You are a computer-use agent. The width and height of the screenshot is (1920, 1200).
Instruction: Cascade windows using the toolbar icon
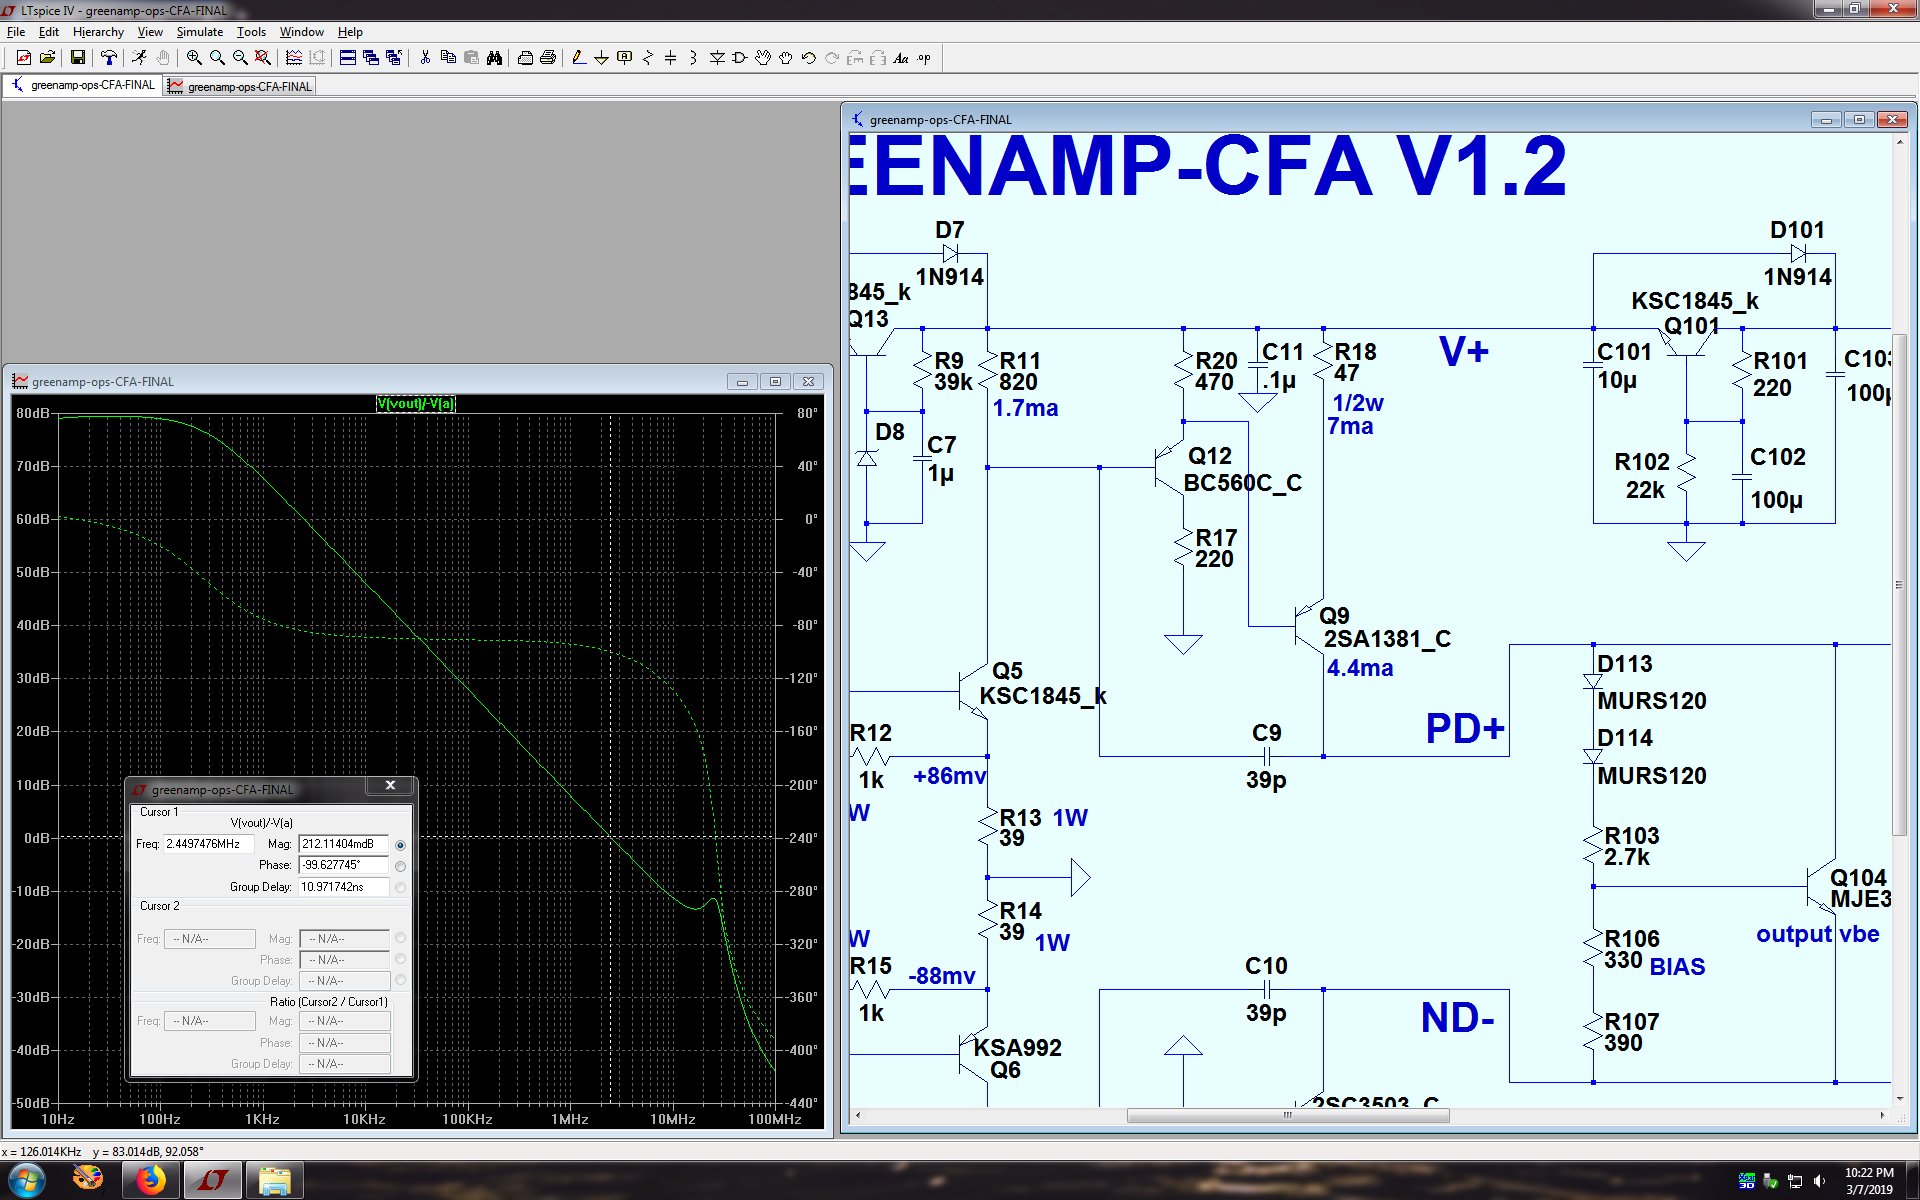(x=370, y=58)
